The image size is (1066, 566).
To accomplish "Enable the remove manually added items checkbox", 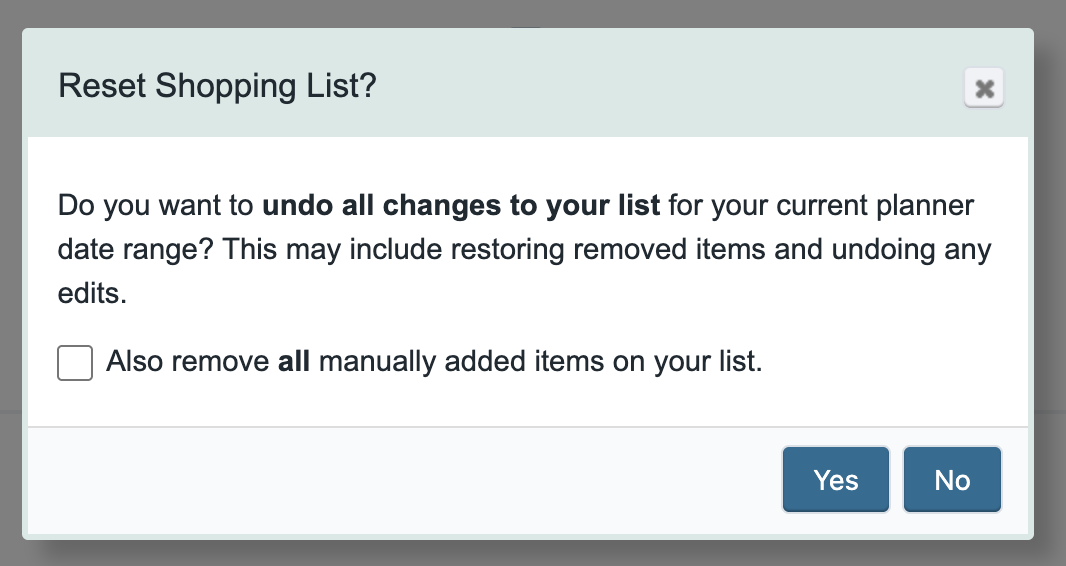I will pos(75,362).
